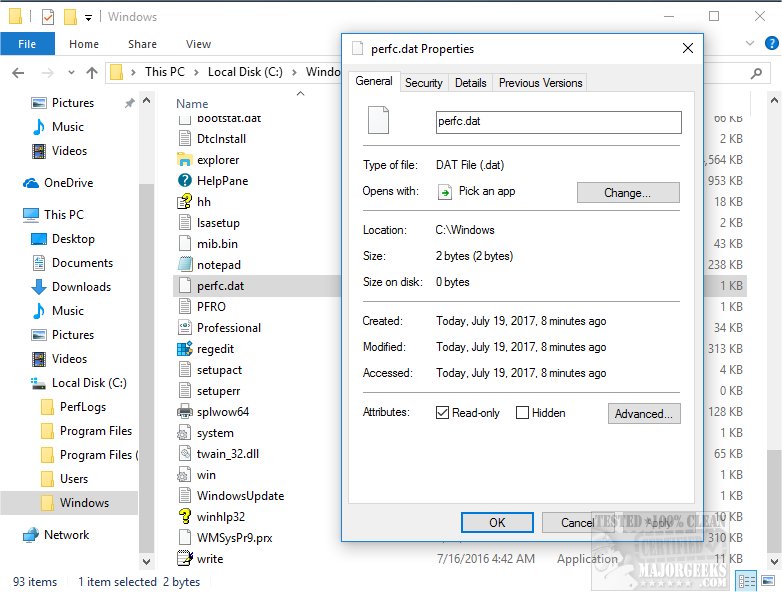Switch to the Security tab

click(423, 83)
